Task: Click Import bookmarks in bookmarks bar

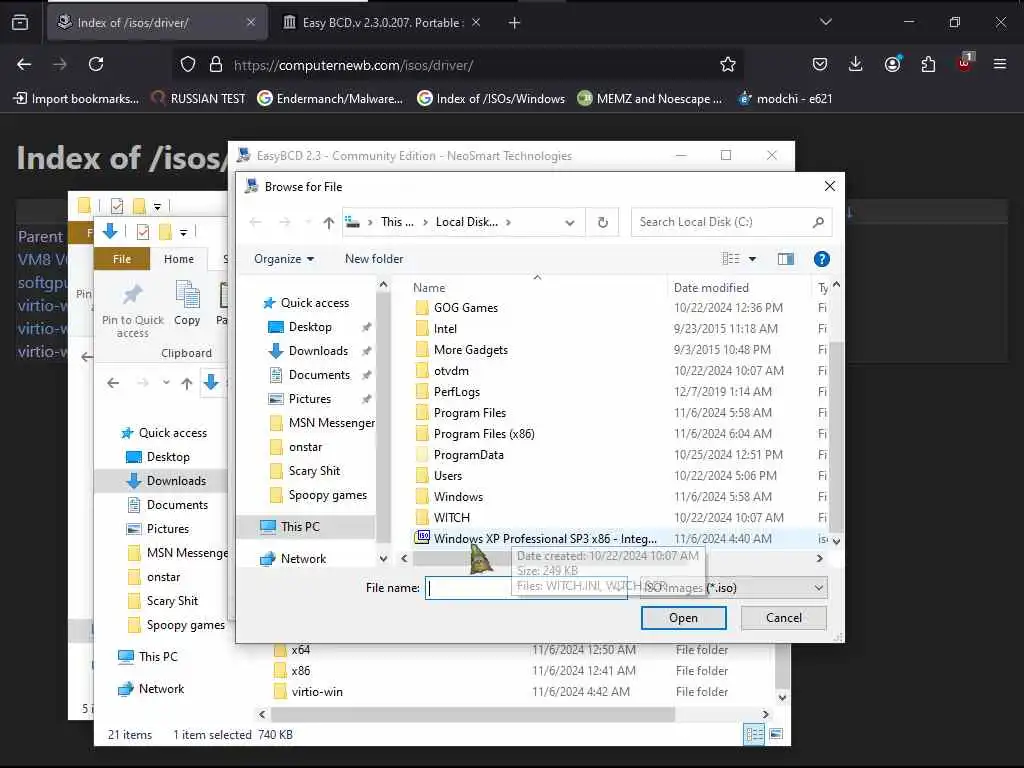Action: point(76,99)
